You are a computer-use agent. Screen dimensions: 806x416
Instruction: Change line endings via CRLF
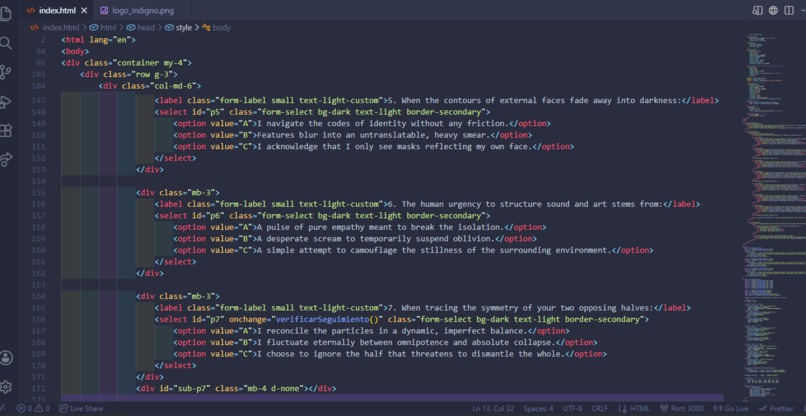click(599, 408)
